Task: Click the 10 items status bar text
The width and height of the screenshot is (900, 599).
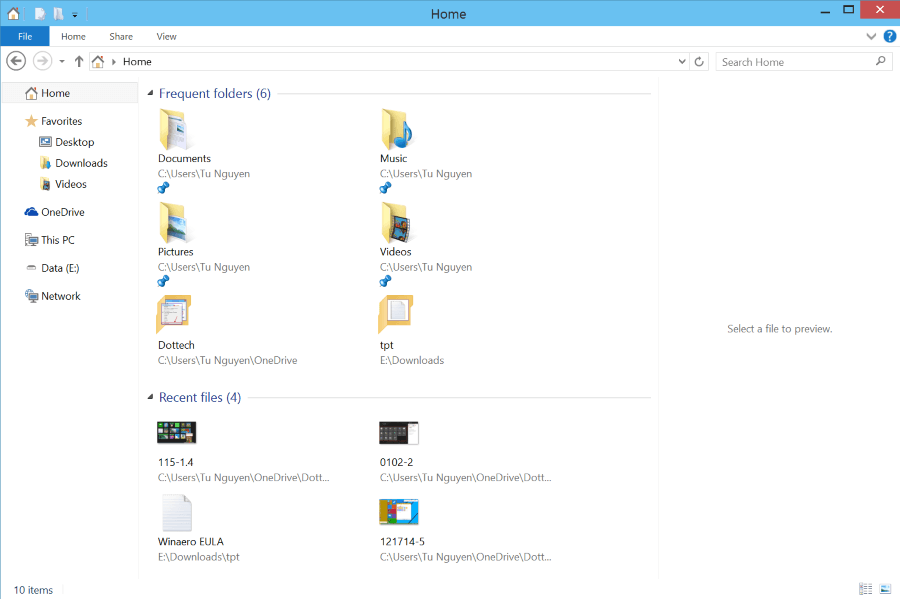Action: point(33,590)
